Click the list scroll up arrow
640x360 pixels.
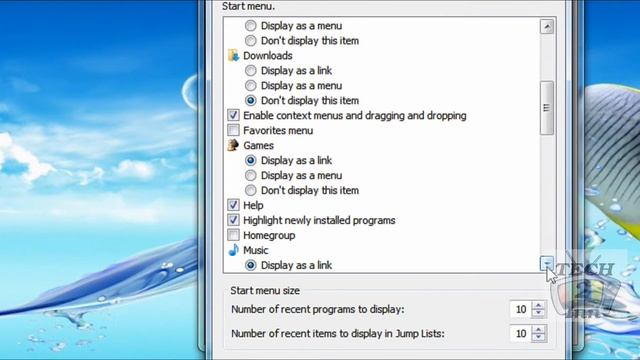coord(547,27)
